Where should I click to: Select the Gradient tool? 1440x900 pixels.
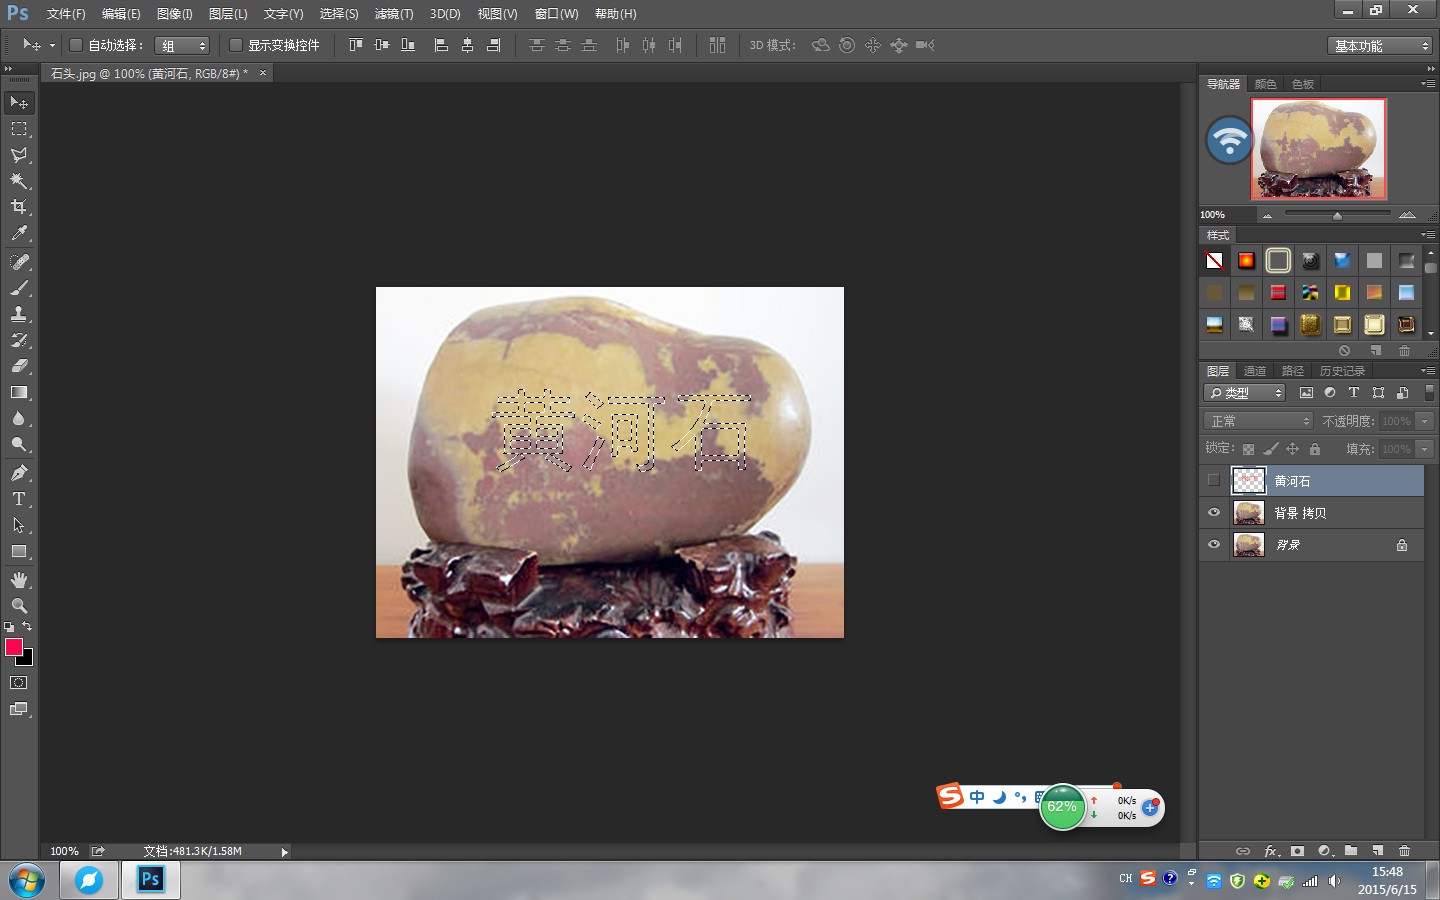19,392
